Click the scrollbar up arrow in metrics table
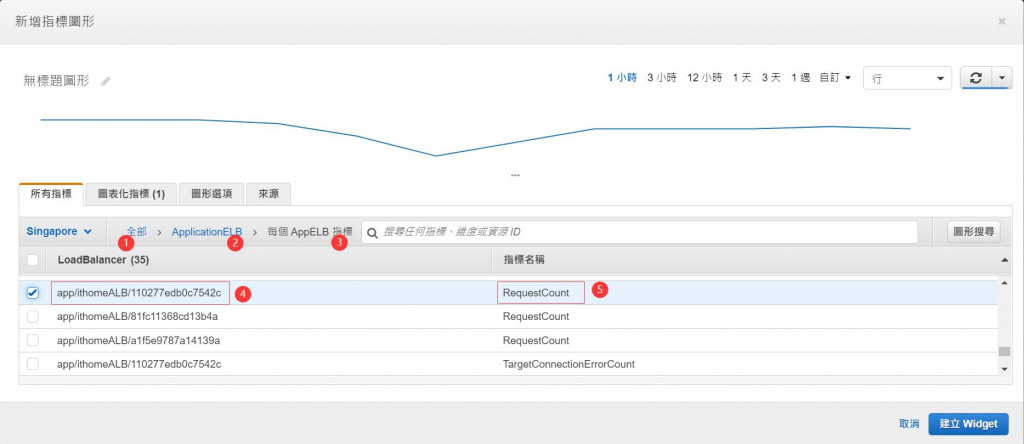Image resolution: width=1024 pixels, height=444 pixels. click(1004, 284)
